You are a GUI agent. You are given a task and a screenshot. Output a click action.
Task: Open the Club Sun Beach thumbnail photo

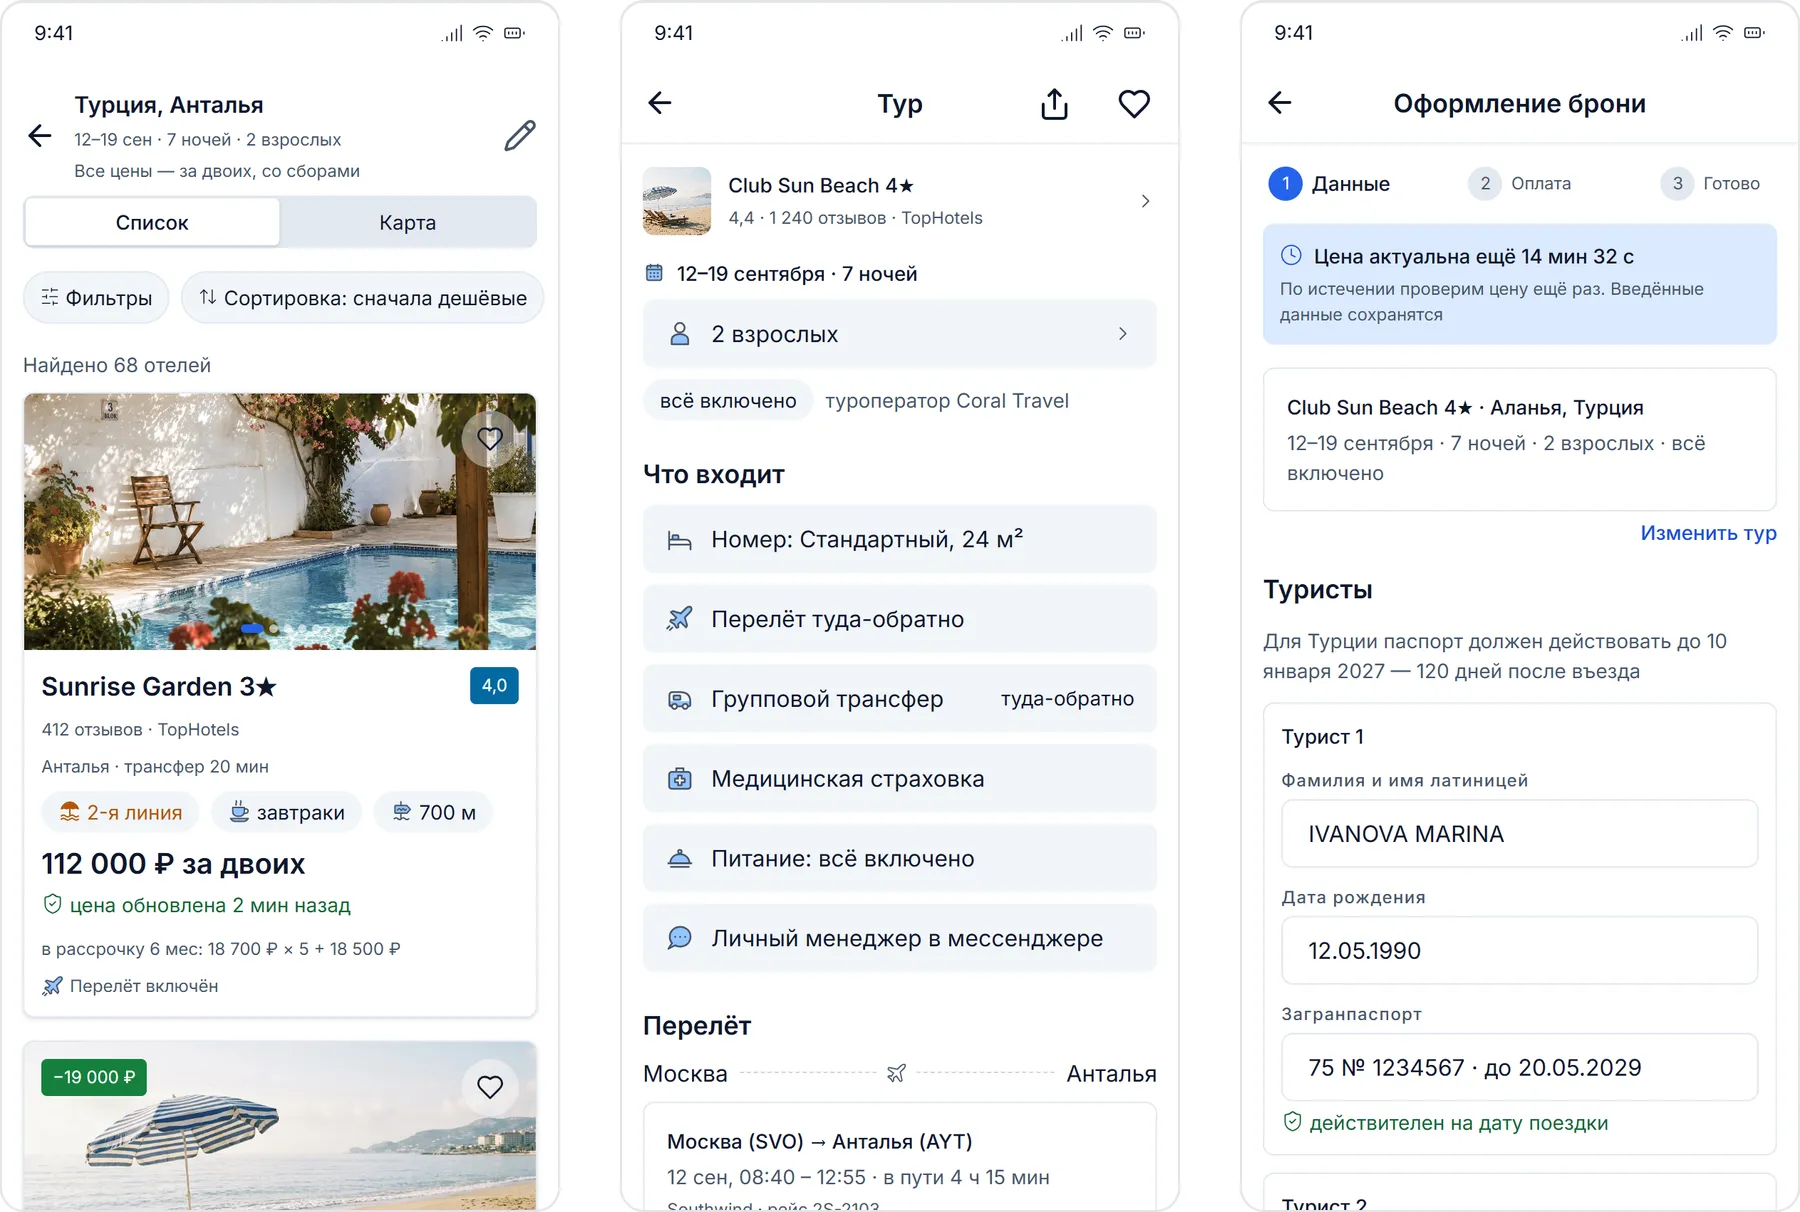click(x=677, y=201)
